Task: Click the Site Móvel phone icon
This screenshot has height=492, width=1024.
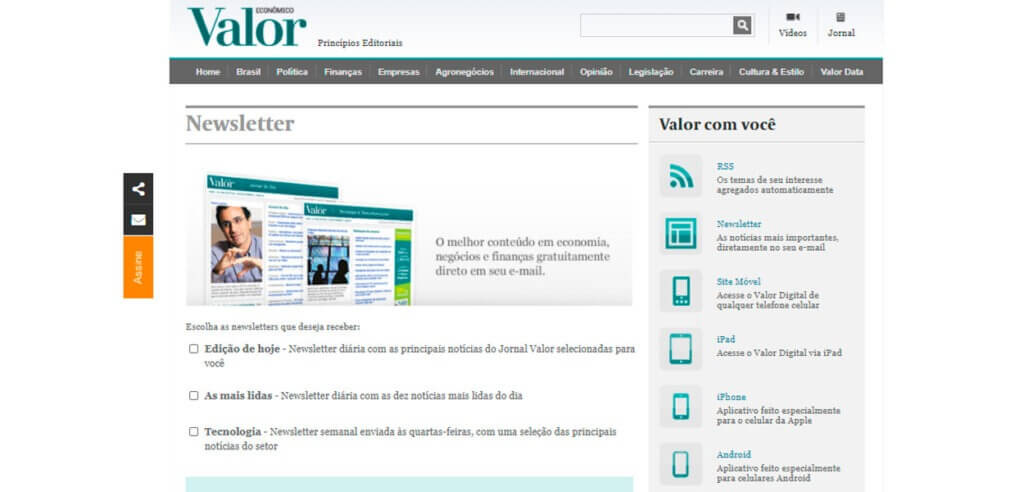Action: pos(681,291)
